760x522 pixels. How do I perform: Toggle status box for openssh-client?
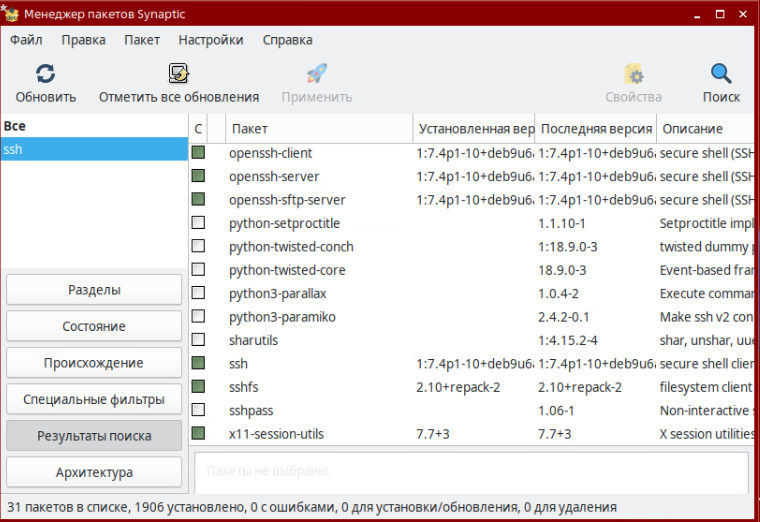click(198, 153)
